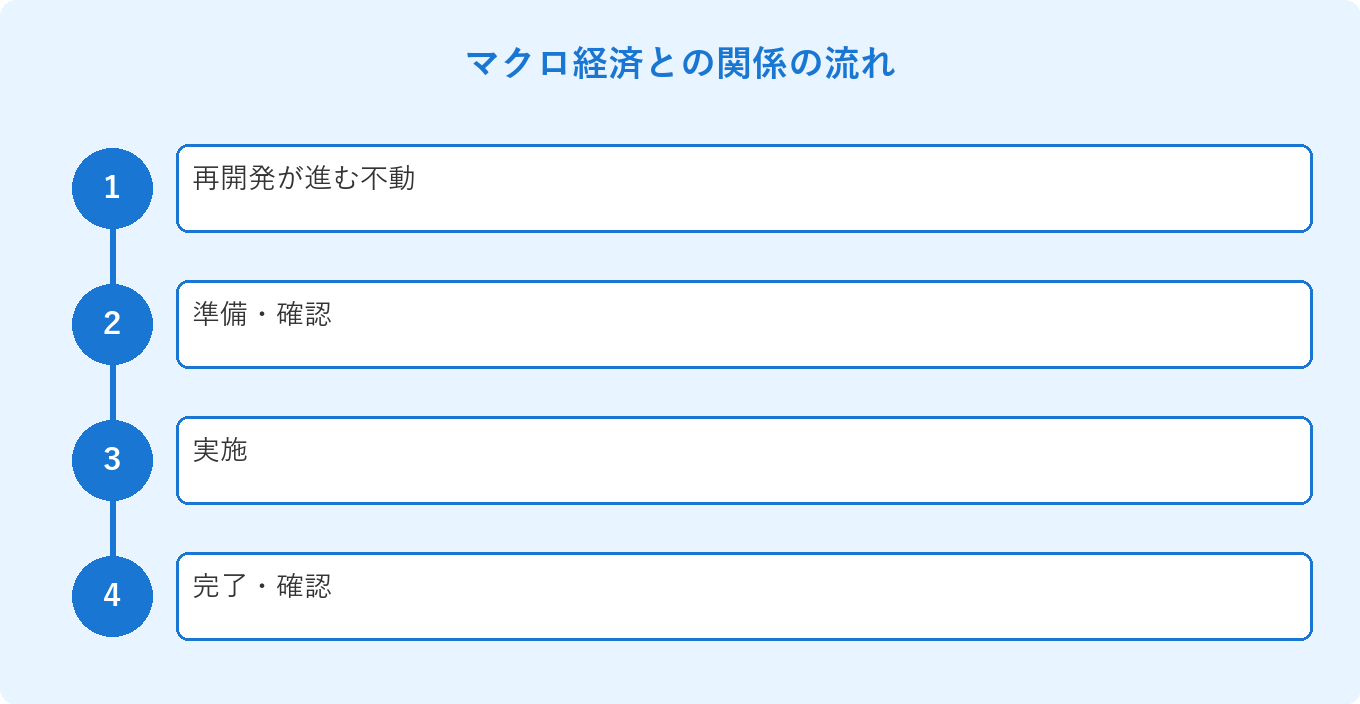Select the step 4 circle marker
The image size is (1360, 704).
(x=112, y=596)
